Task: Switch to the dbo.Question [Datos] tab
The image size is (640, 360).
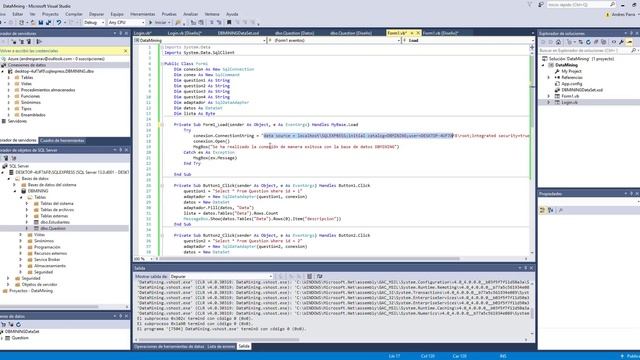Action: coord(294,33)
